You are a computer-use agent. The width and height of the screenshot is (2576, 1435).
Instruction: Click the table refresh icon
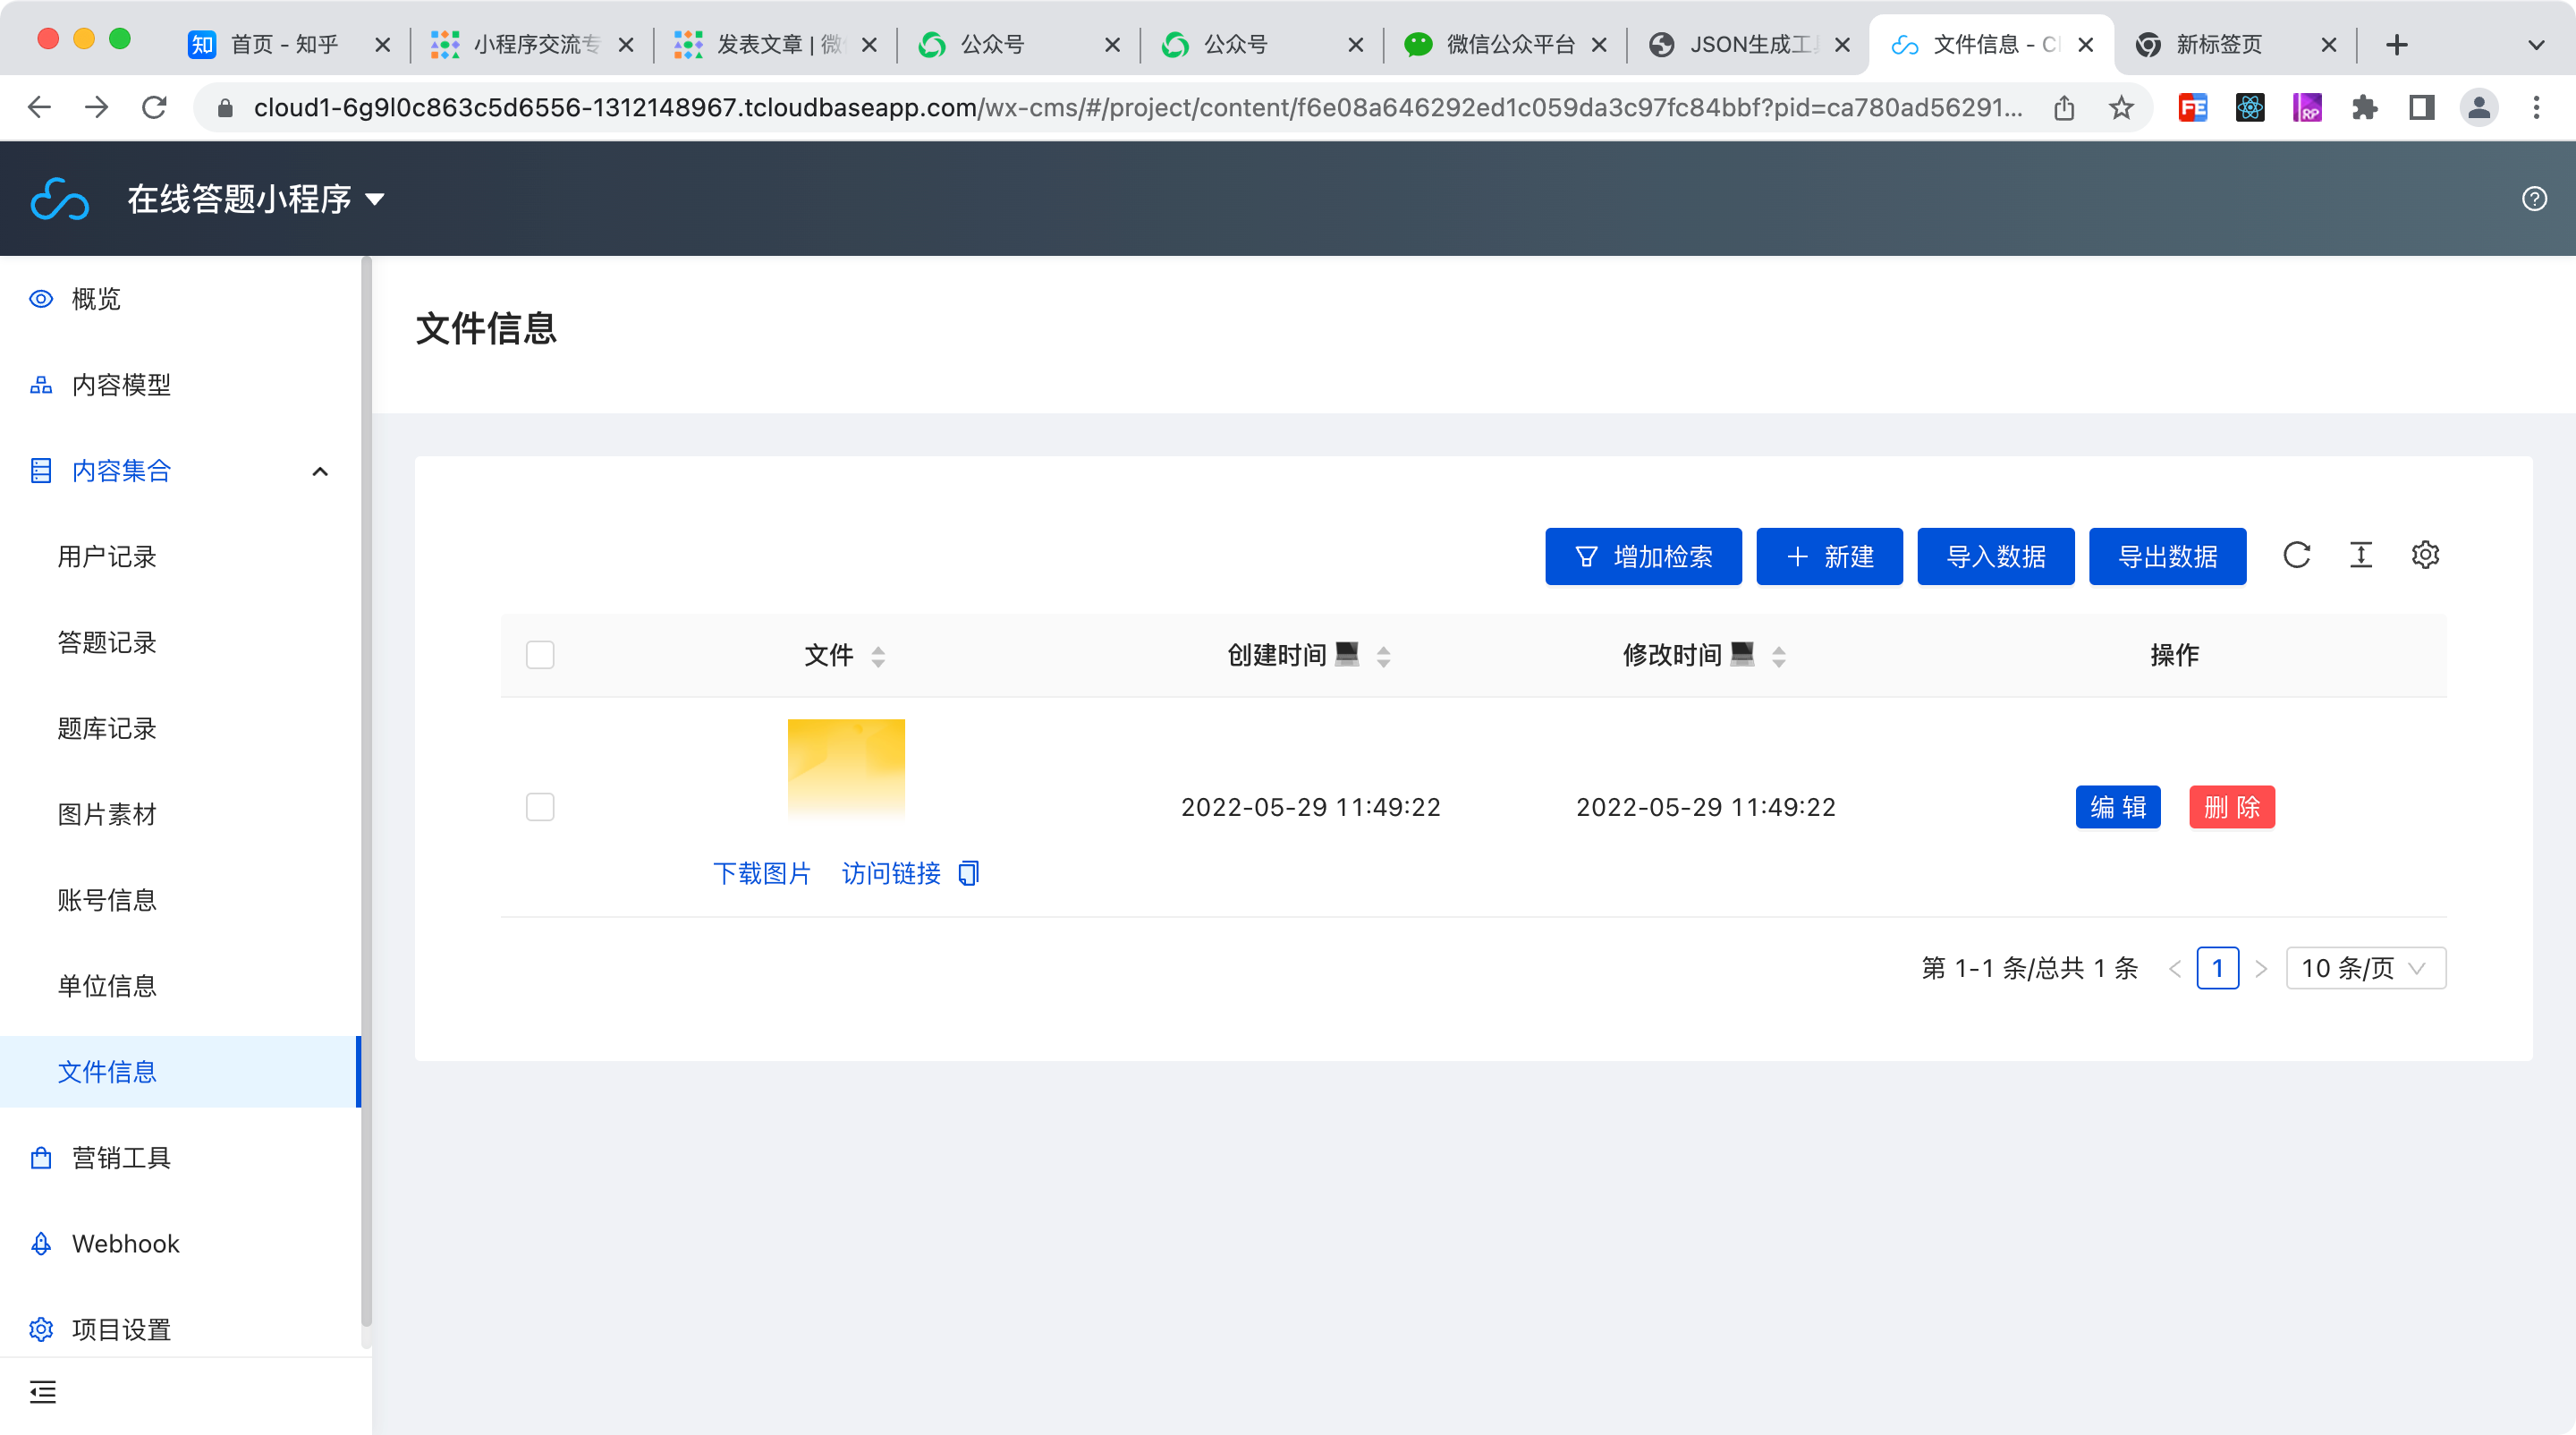pyautogui.click(x=2296, y=555)
